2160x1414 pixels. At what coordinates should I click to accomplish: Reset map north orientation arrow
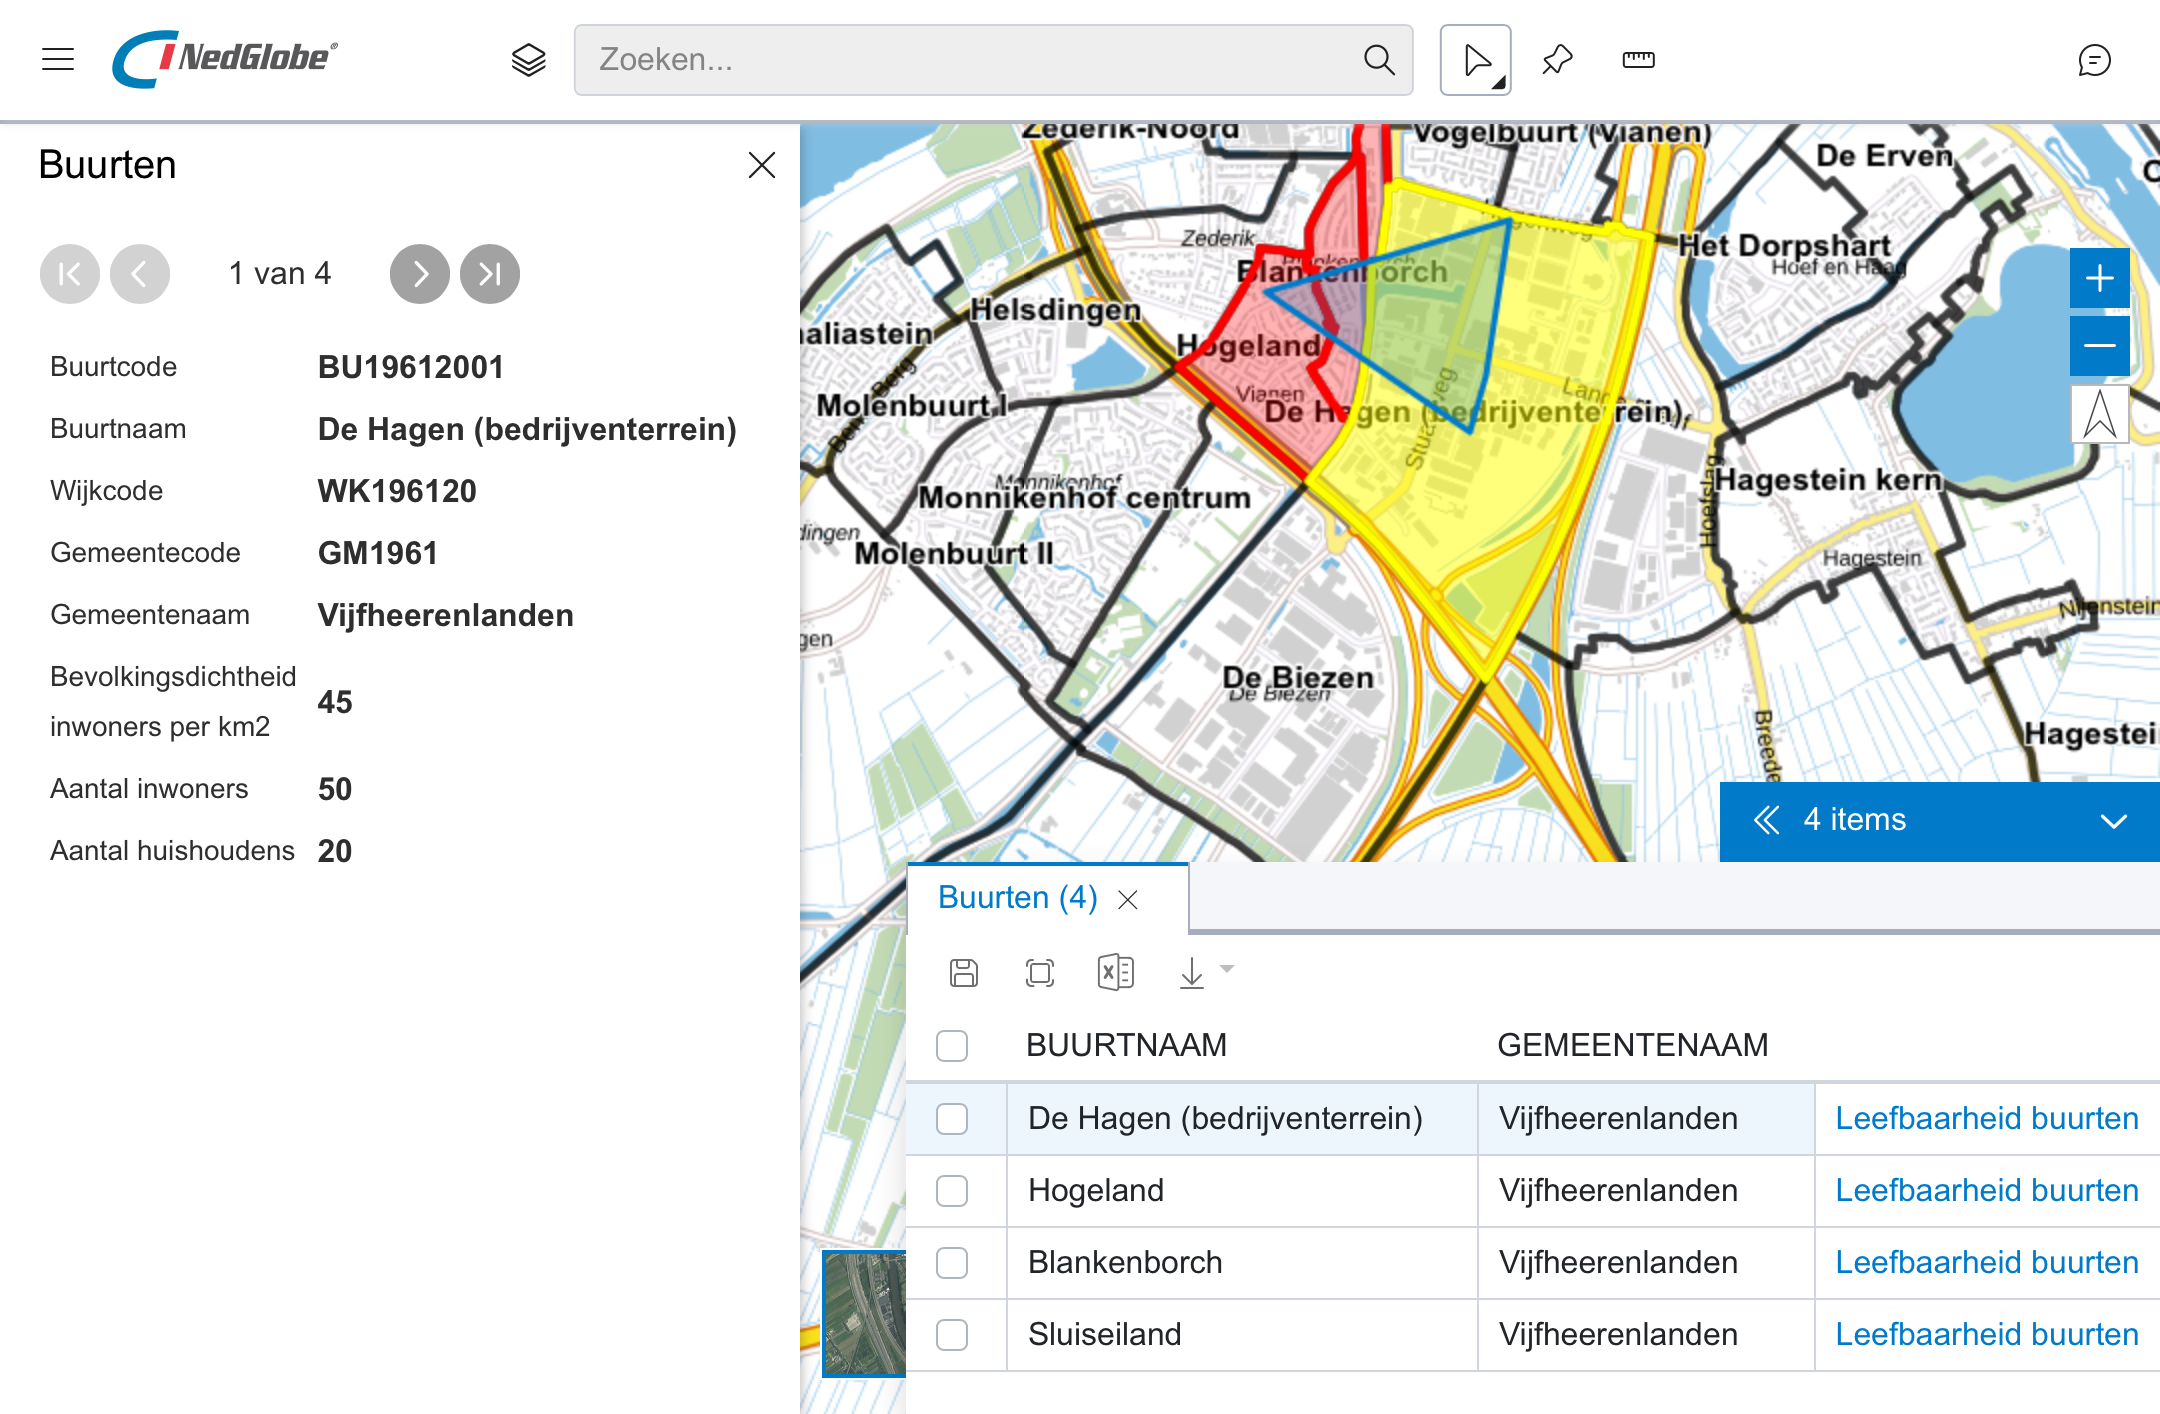(x=2099, y=414)
